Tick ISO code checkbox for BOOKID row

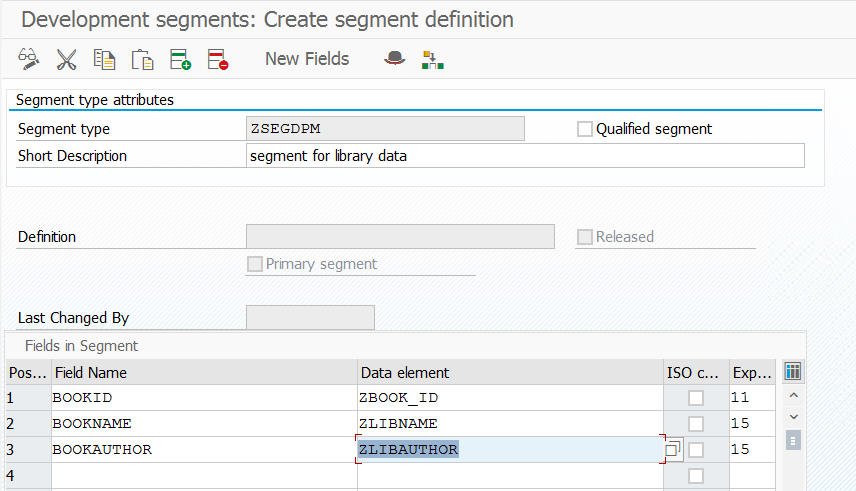(x=696, y=398)
